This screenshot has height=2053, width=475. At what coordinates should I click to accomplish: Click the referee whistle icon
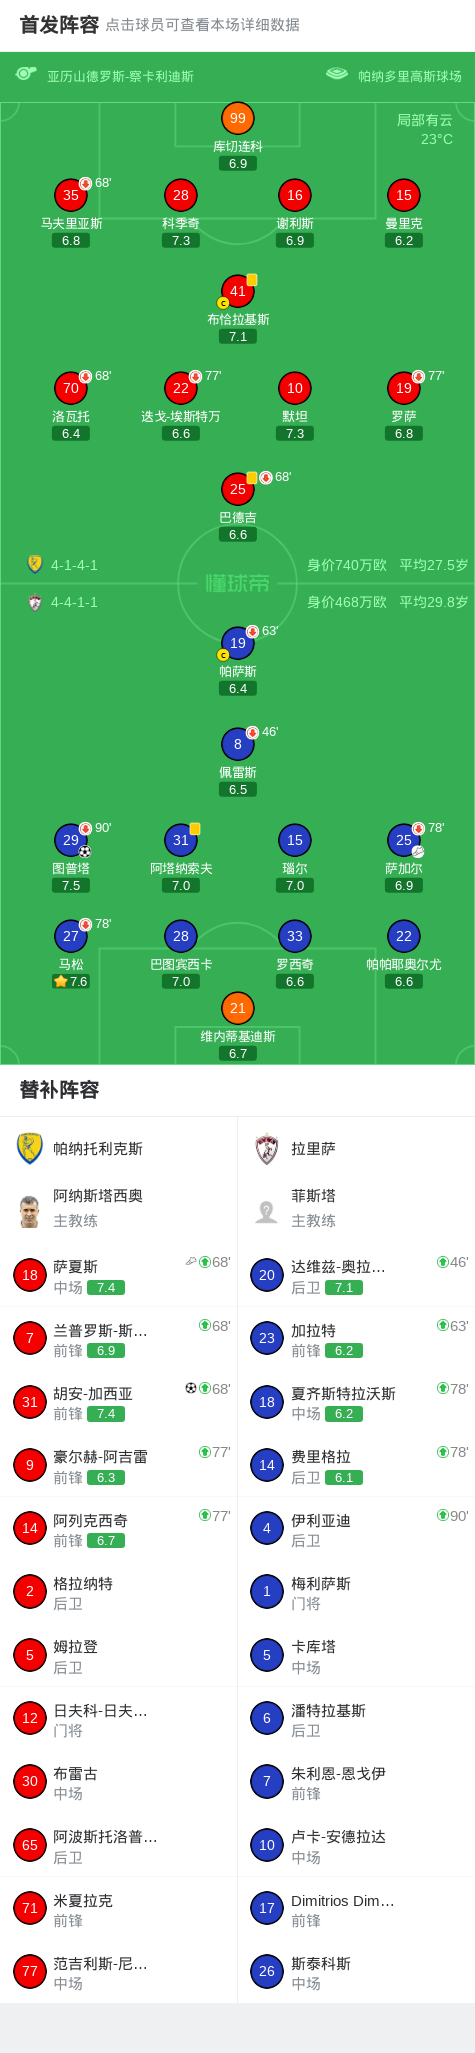pos(26,74)
